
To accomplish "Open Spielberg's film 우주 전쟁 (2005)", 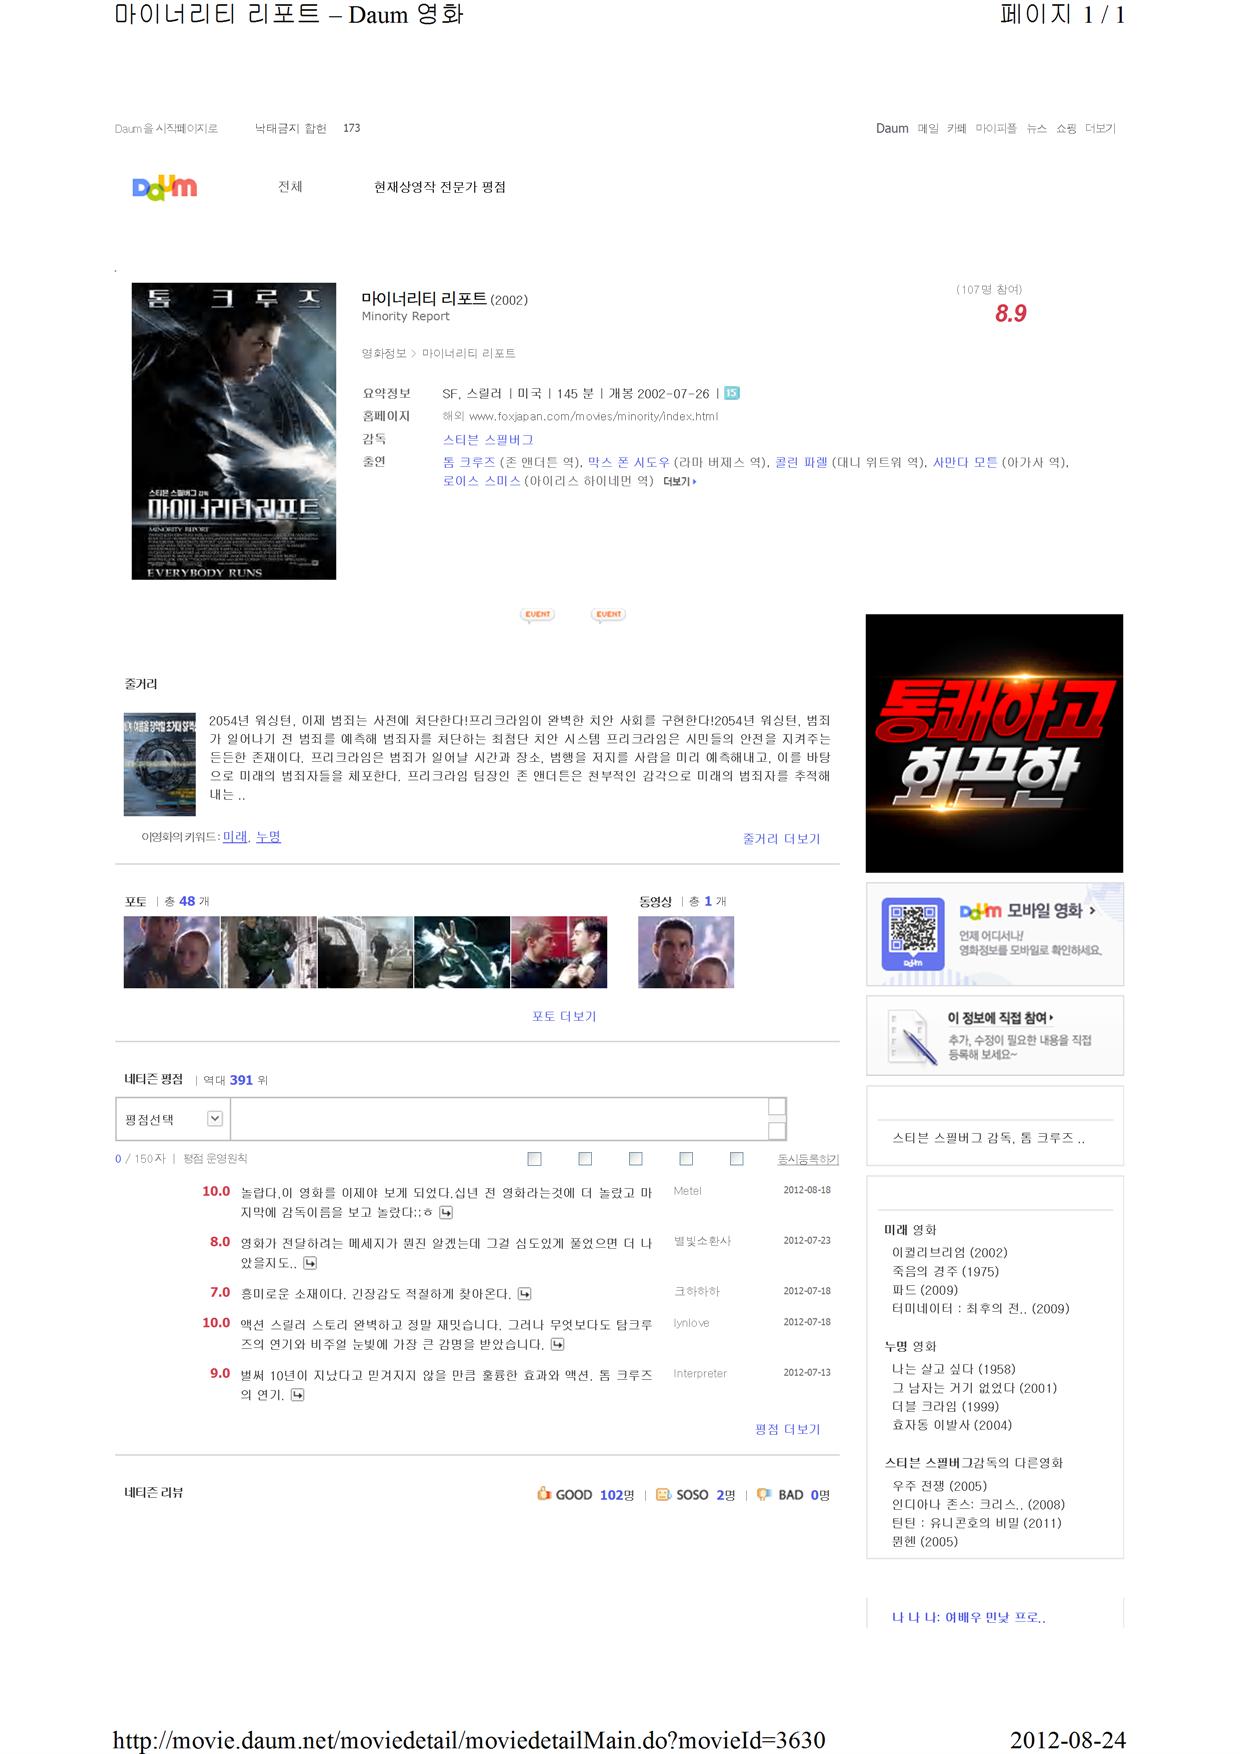I will pyautogui.click(x=939, y=1486).
